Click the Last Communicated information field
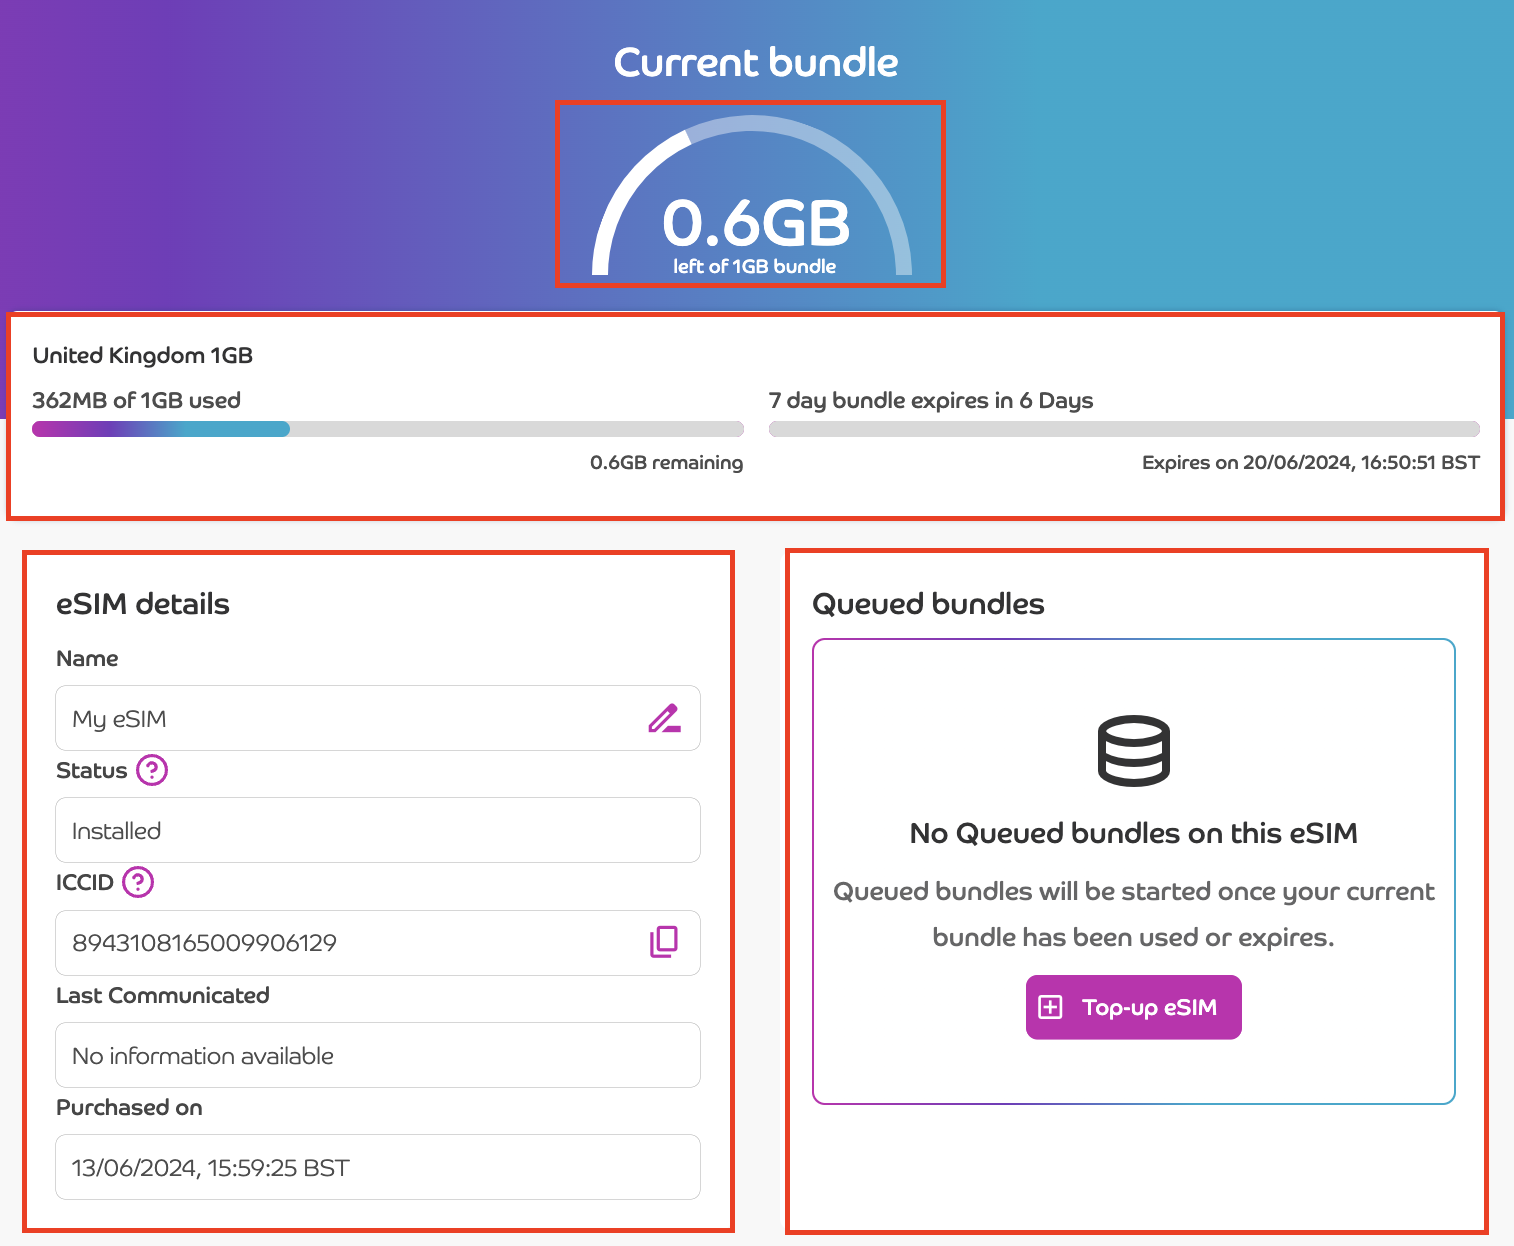1514x1246 pixels. click(377, 1055)
